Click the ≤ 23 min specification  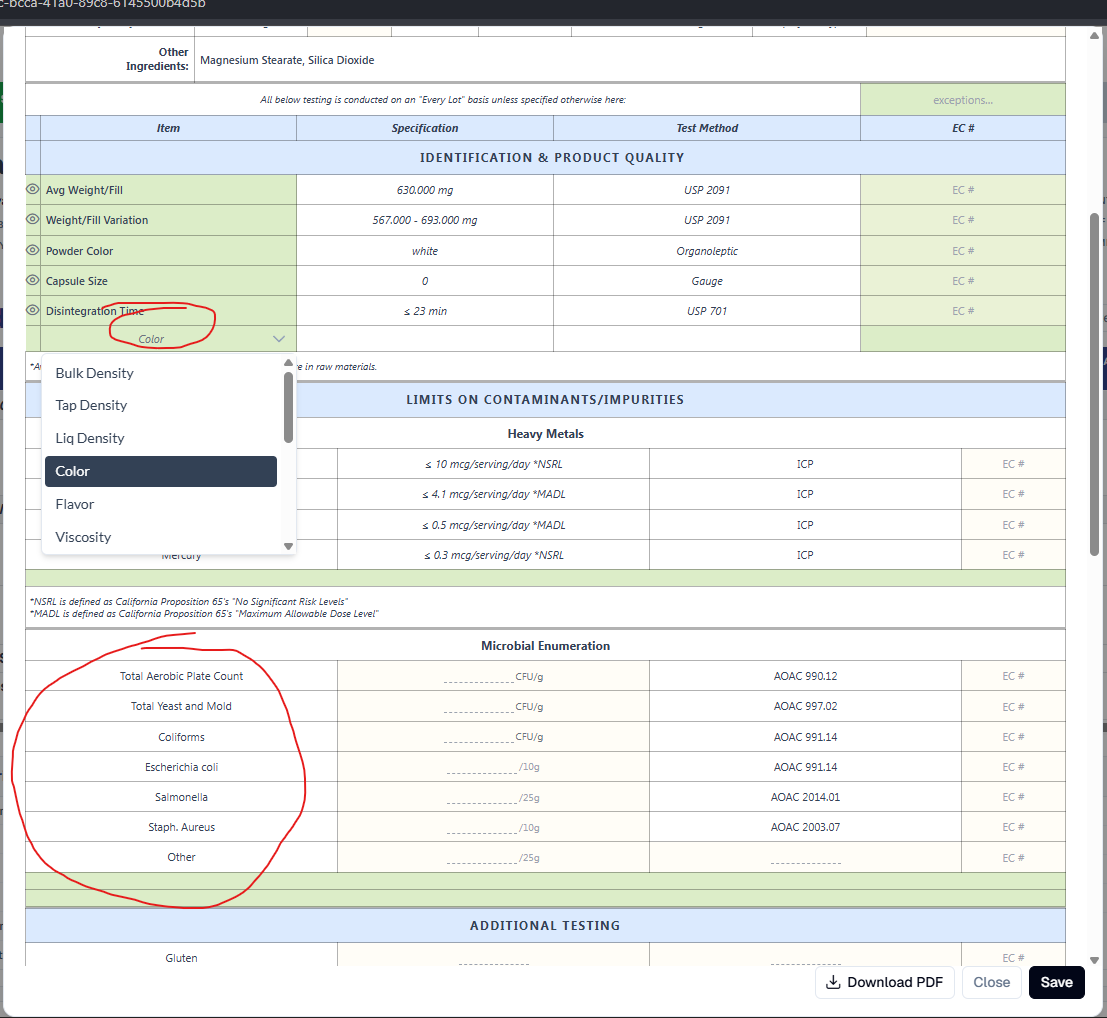(425, 311)
